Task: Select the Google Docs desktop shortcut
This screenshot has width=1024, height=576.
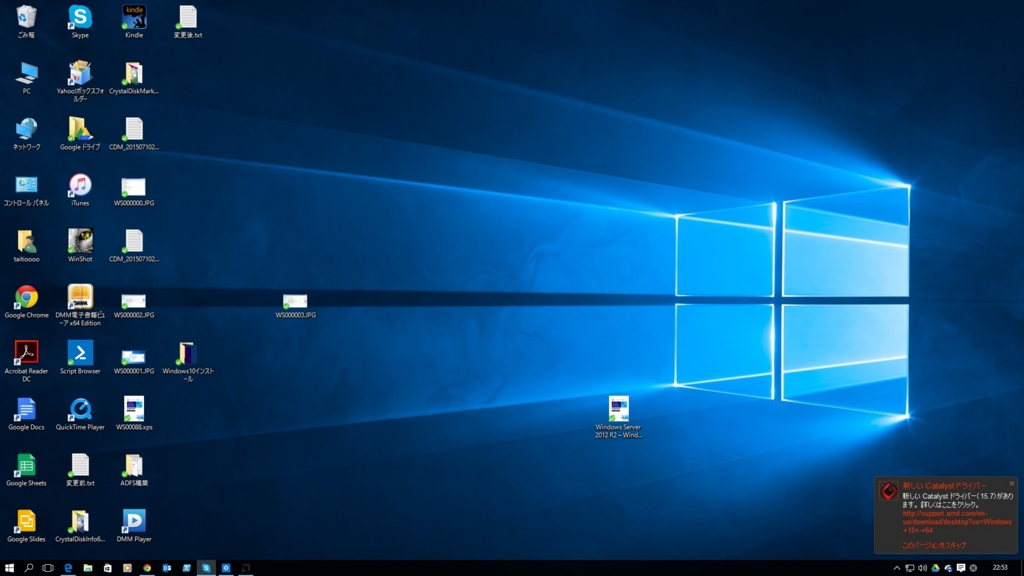Action: (26, 413)
